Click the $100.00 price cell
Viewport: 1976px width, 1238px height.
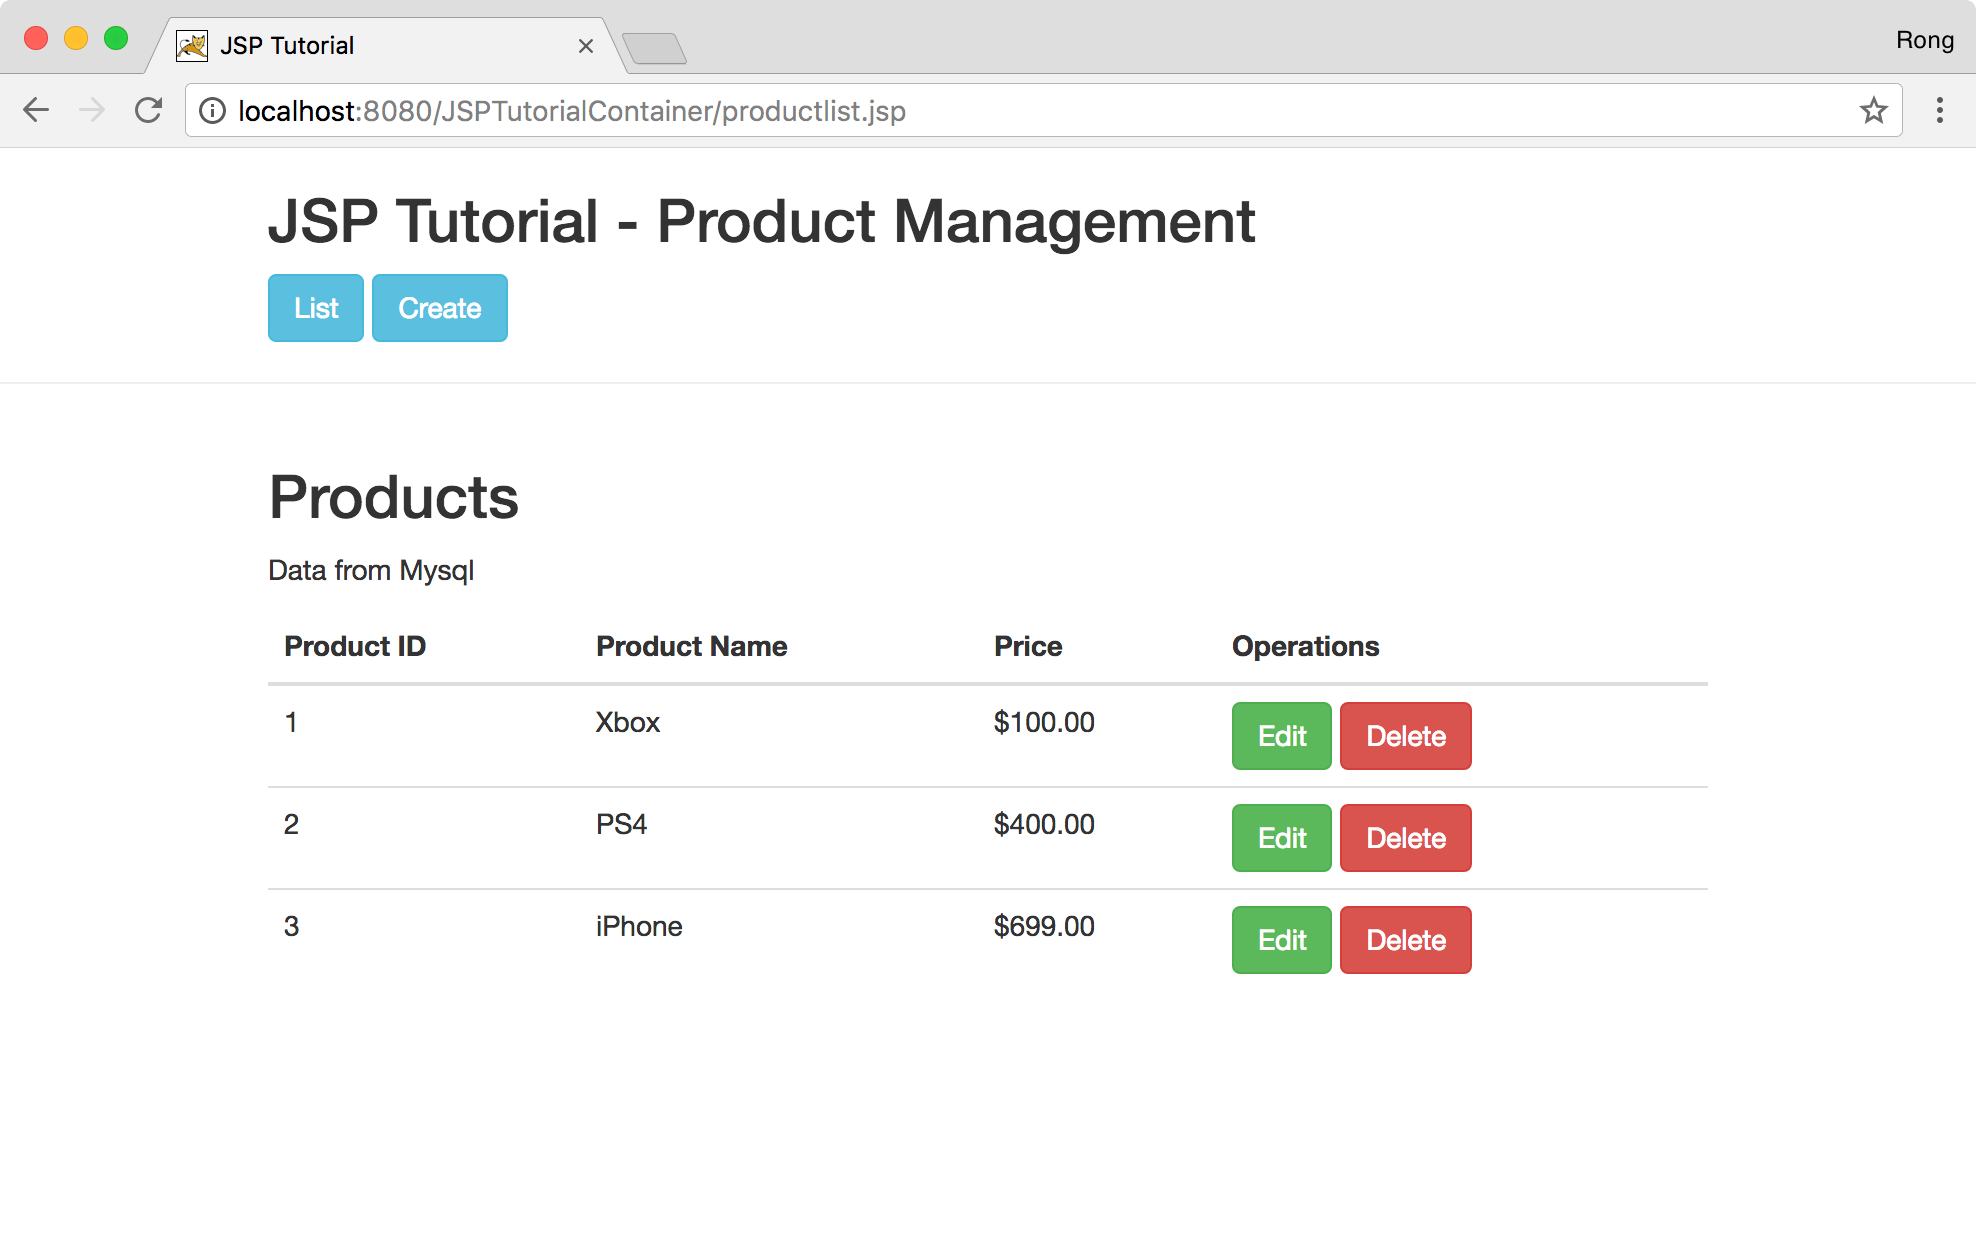[x=1044, y=722]
